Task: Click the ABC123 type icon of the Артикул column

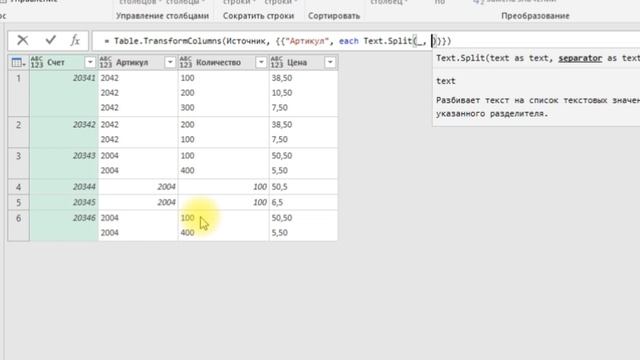Action: coord(105,62)
